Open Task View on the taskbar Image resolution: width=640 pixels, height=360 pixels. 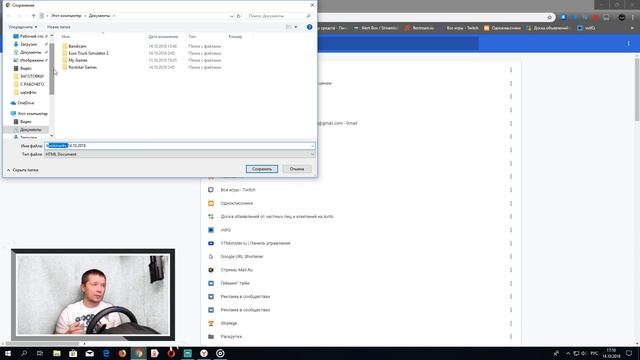point(40,353)
